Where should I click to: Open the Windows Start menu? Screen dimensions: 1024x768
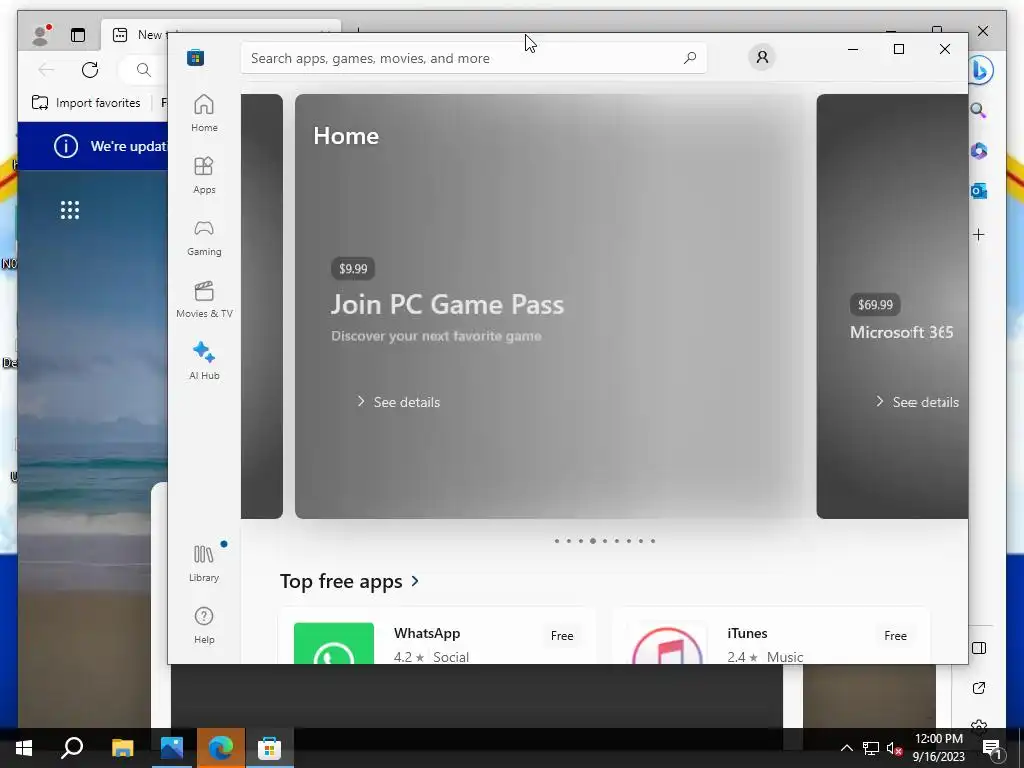click(x=24, y=748)
